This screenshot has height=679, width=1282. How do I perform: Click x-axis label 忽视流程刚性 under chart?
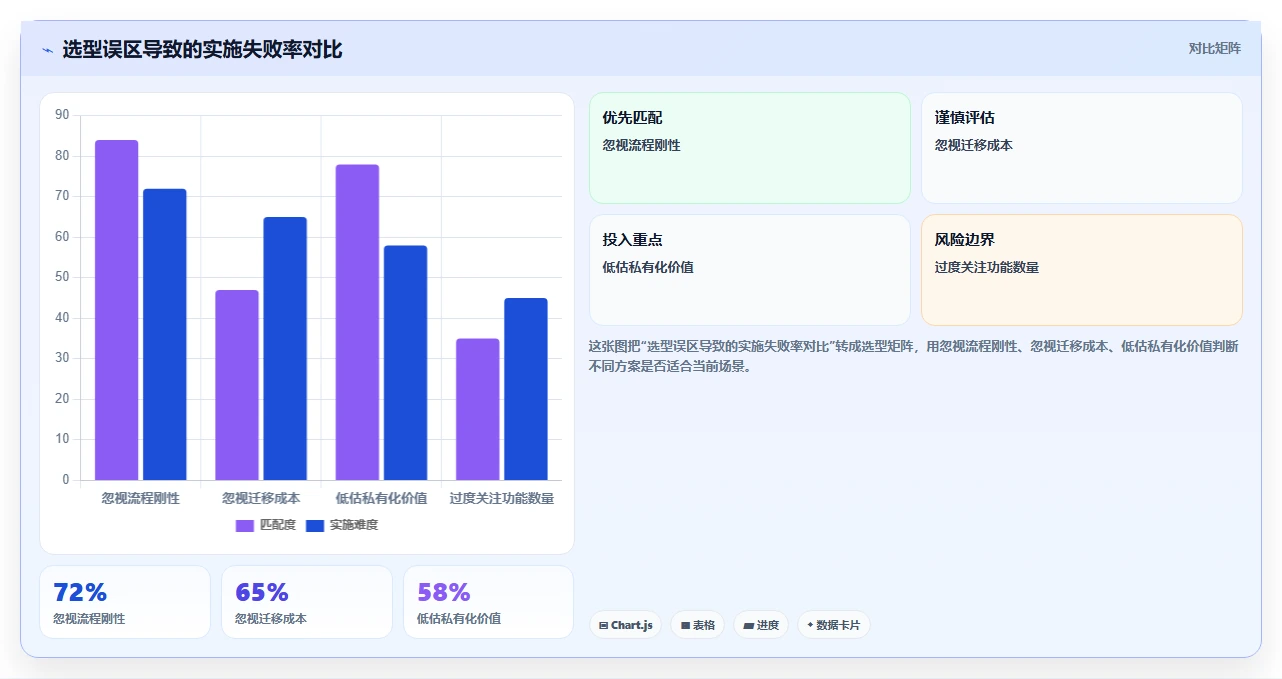141,498
